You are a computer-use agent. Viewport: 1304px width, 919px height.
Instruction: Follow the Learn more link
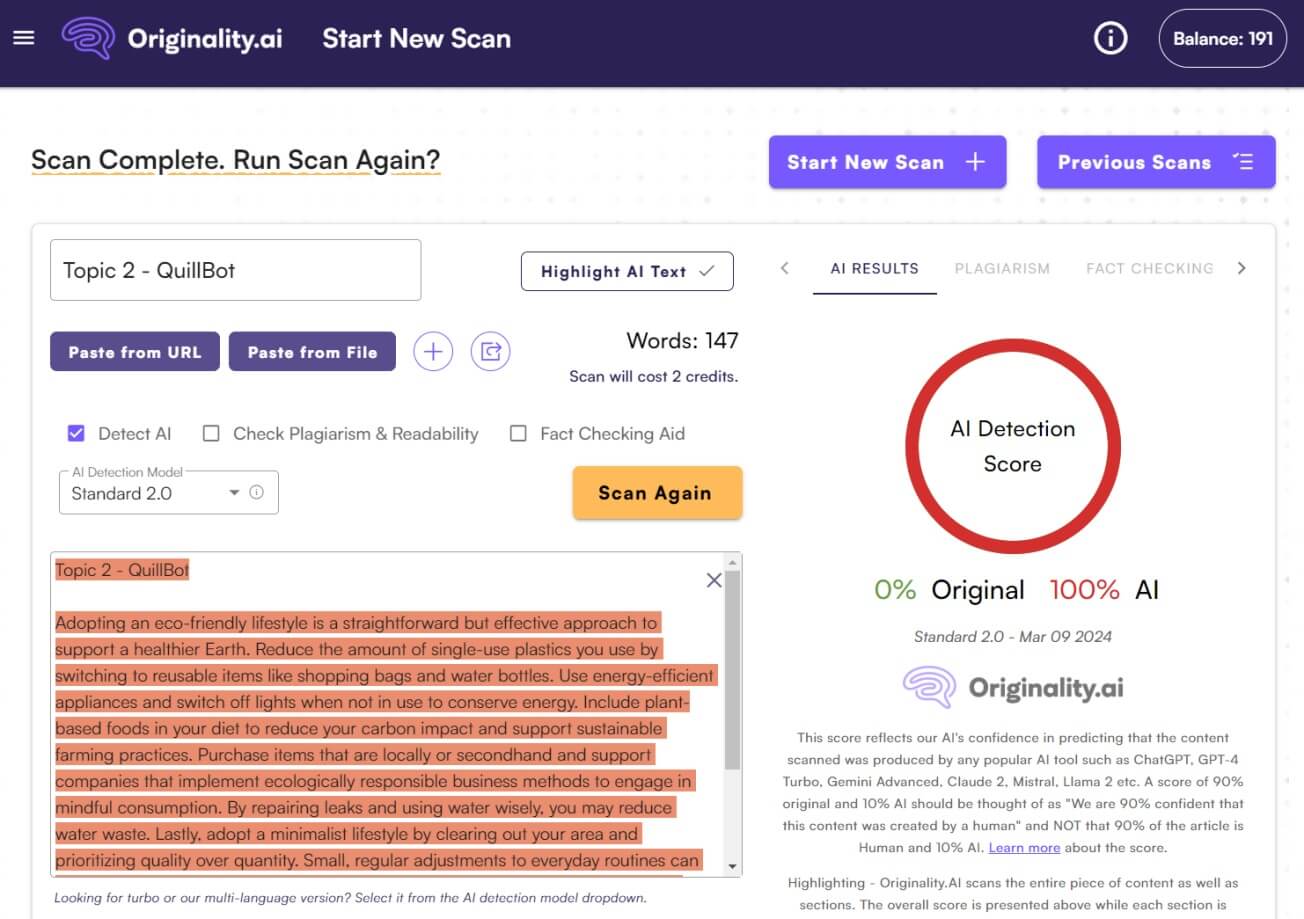(1024, 847)
